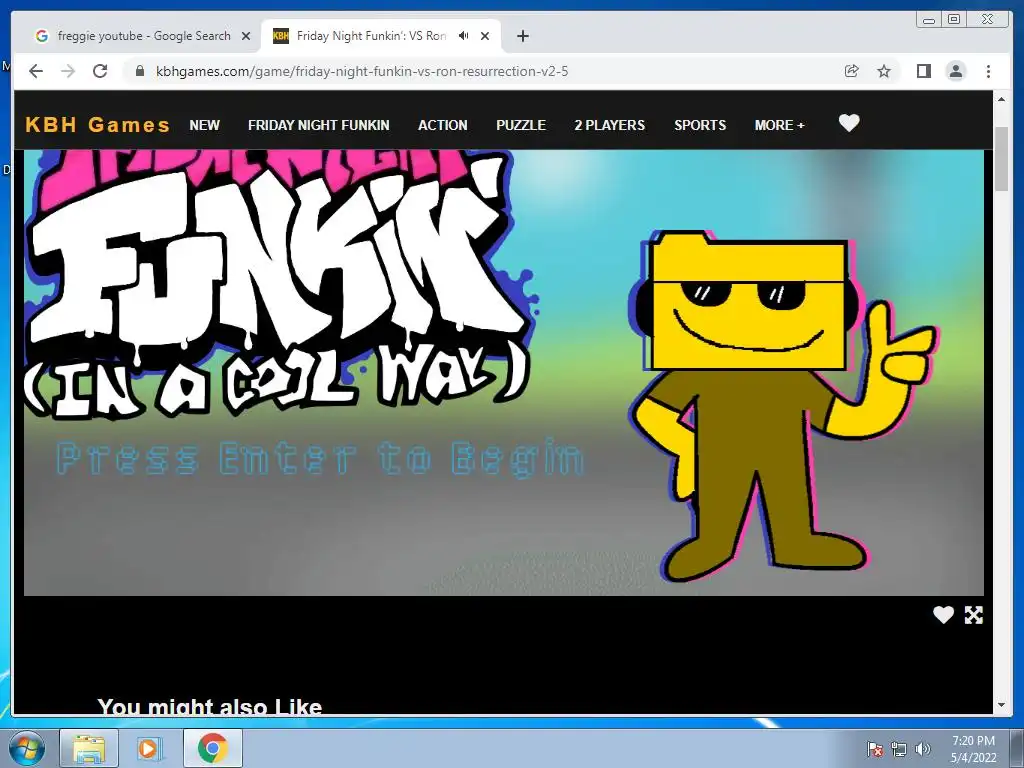Click the game canvas with Press Enter to Begin
The width and height of the screenshot is (1024, 768).
504,372
